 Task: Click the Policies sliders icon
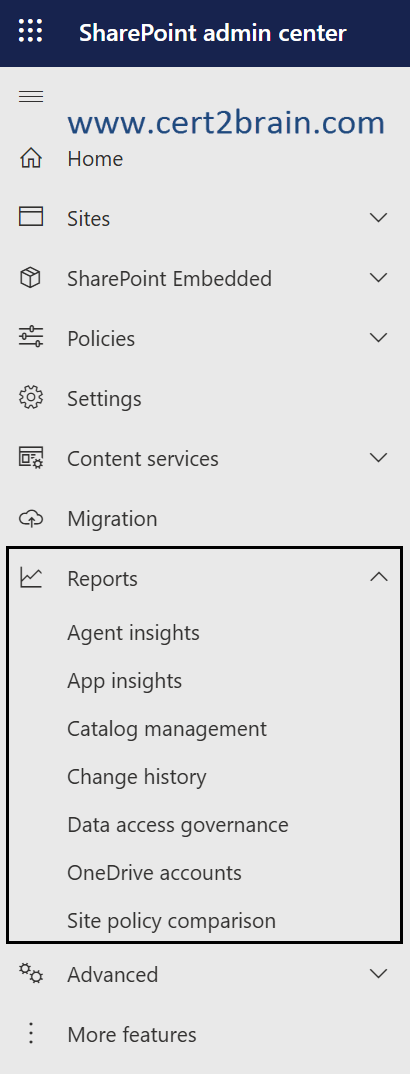click(31, 338)
